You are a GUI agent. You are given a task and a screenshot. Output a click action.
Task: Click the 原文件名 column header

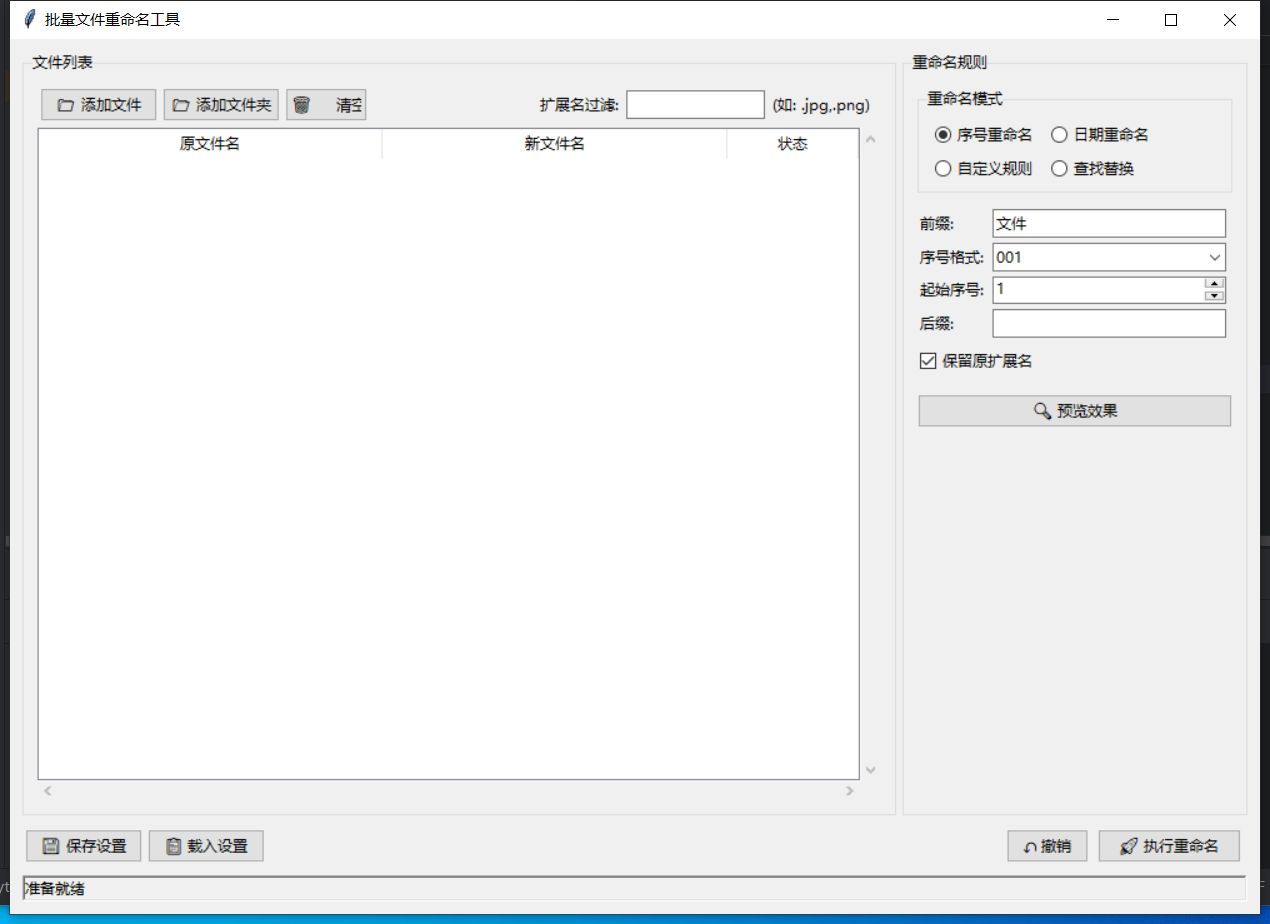pyautogui.click(x=210, y=144)
